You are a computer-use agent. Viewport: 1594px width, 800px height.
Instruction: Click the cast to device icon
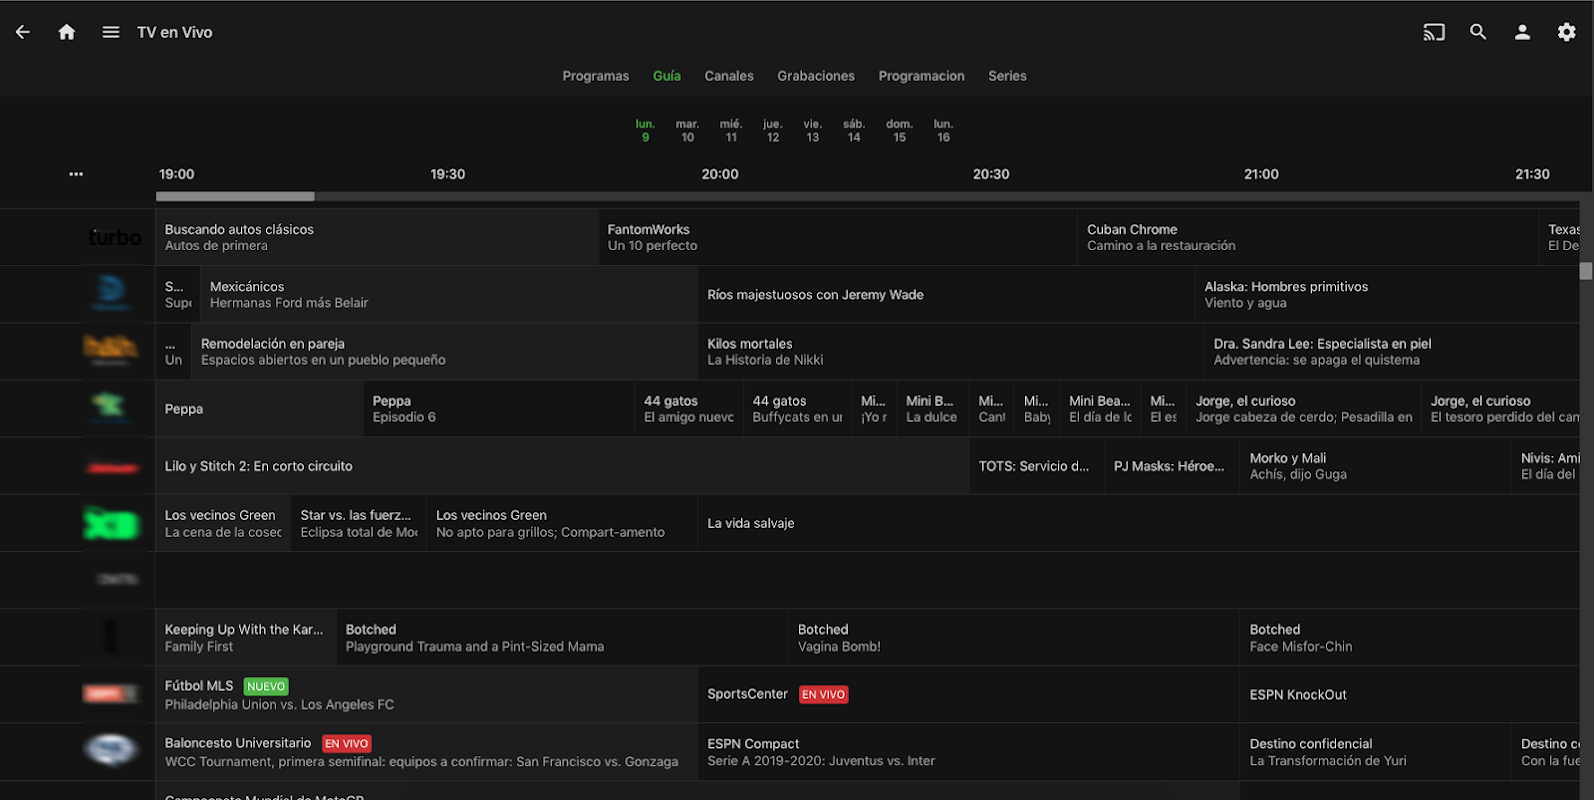point(1434,32)
